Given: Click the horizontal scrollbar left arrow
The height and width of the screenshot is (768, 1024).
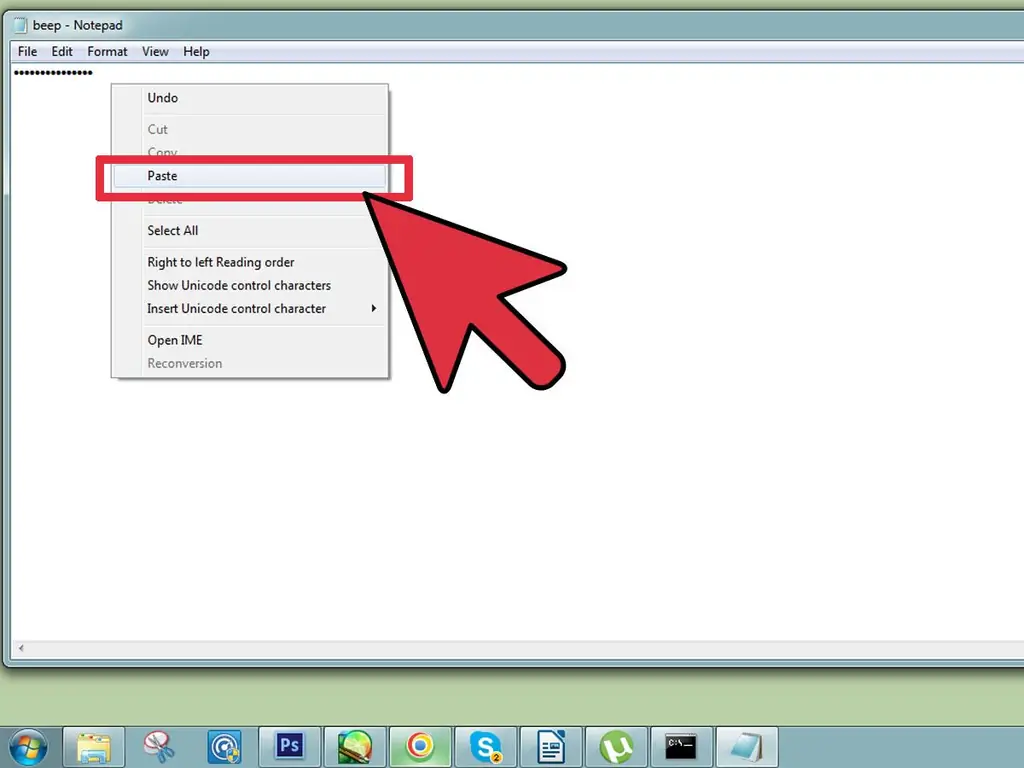Looking at the screenshot, I should click(22, 648).
